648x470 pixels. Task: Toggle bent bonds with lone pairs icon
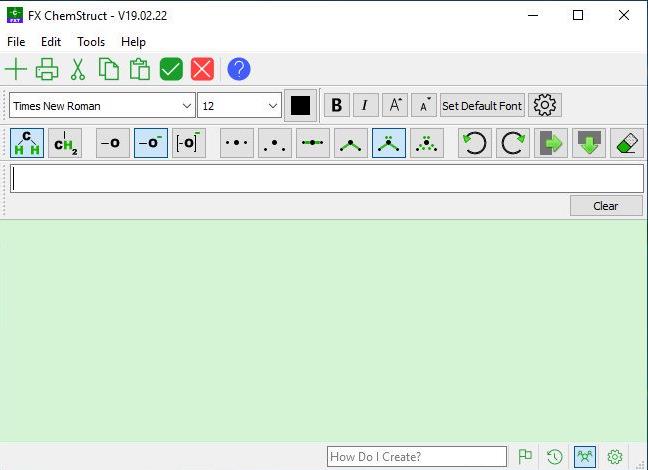[x=389, y=143]
